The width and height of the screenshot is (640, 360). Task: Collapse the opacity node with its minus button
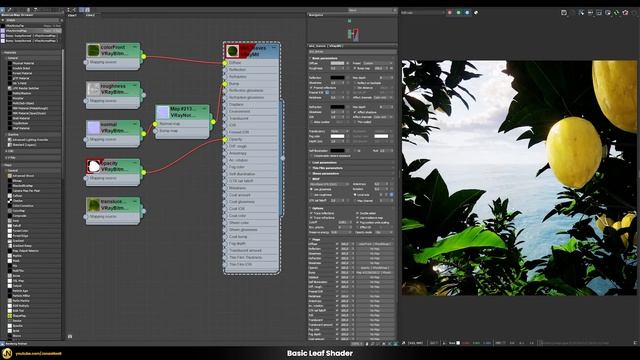click(x=135, y=163)
